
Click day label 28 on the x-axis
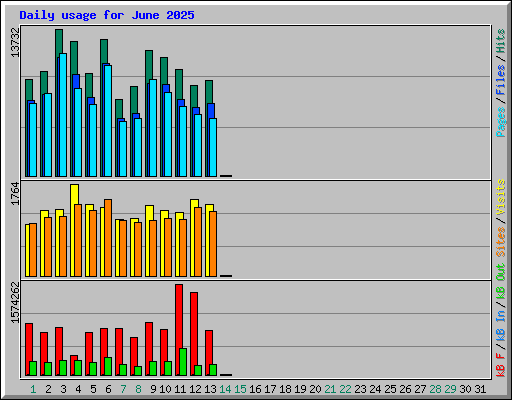435,389
